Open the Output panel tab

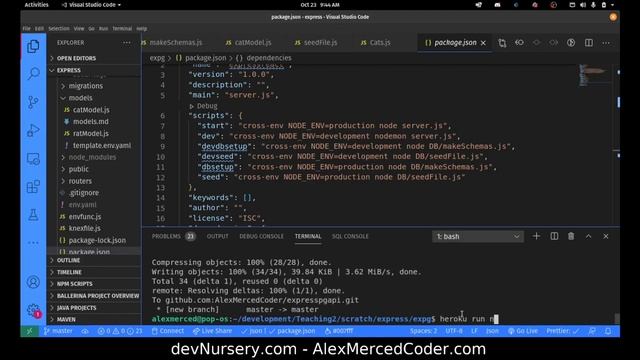218,236
